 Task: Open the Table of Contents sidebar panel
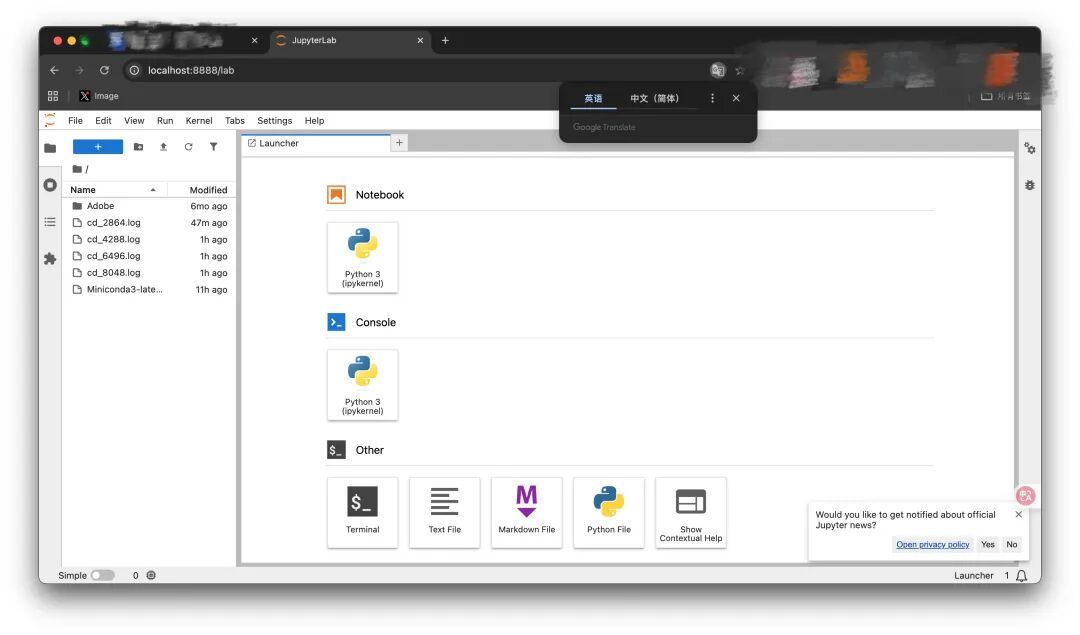pos(50,222)
